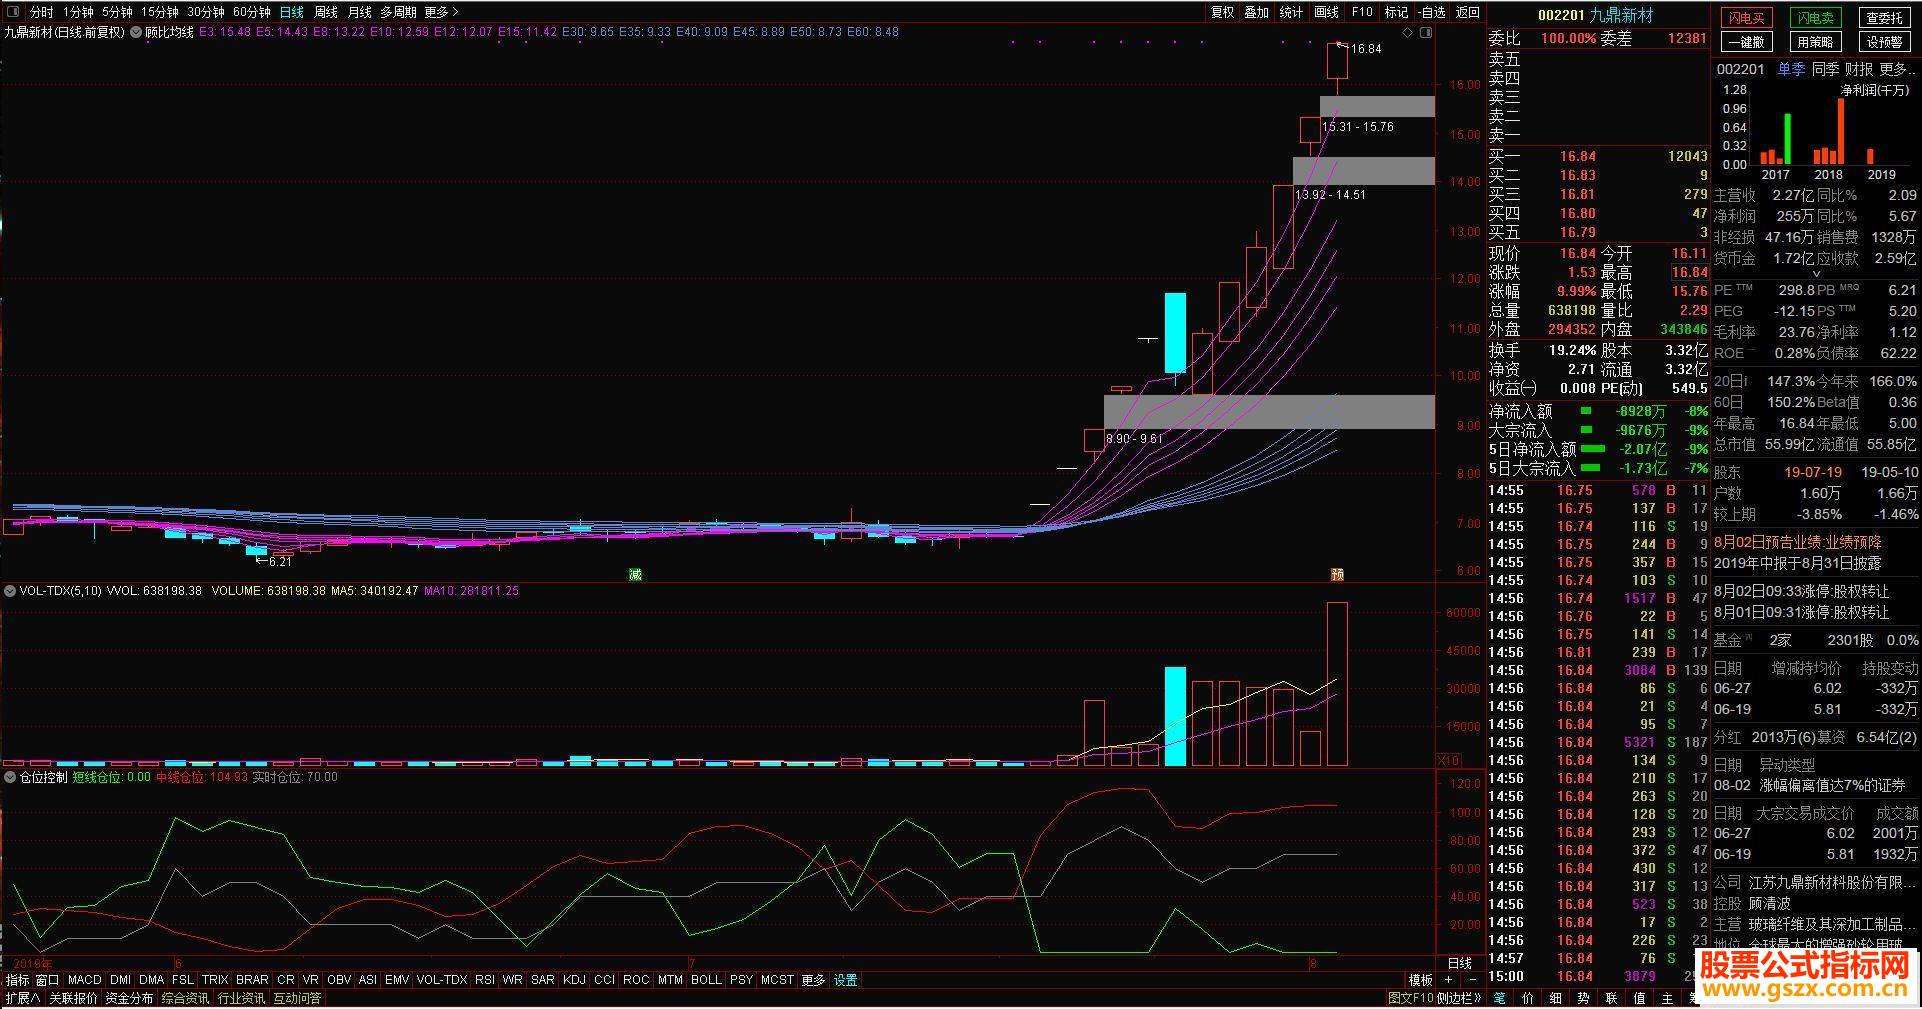Activate the 画线 drawing tool

1326,12
